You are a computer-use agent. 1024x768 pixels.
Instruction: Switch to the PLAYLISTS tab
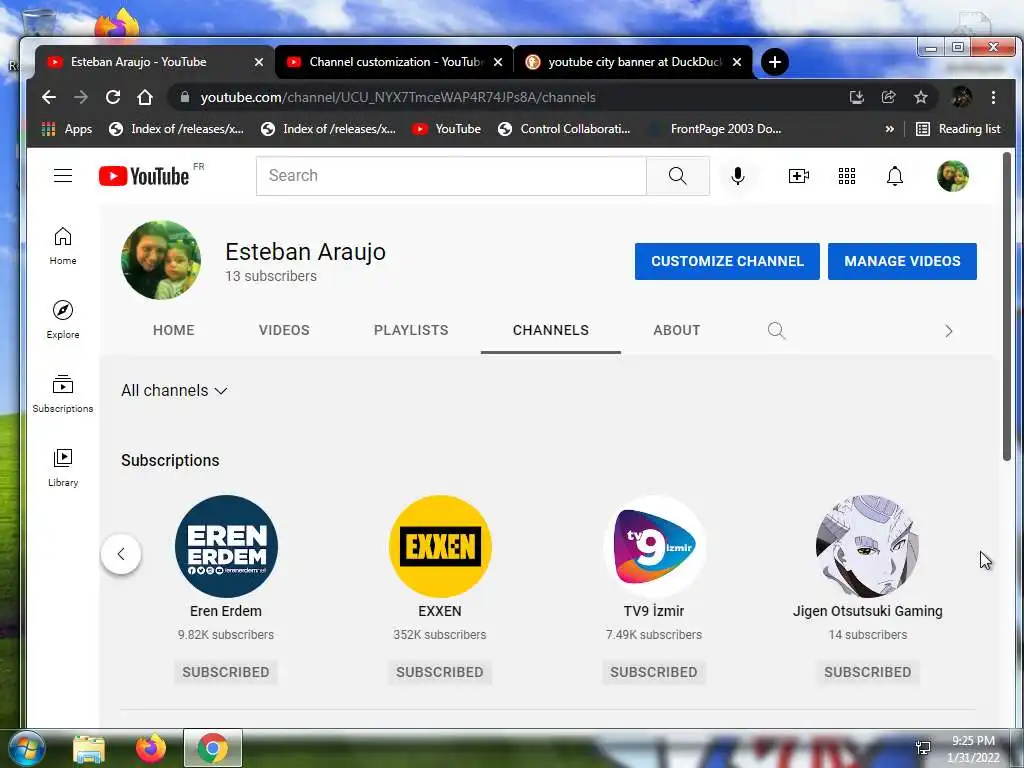point(411,330)
